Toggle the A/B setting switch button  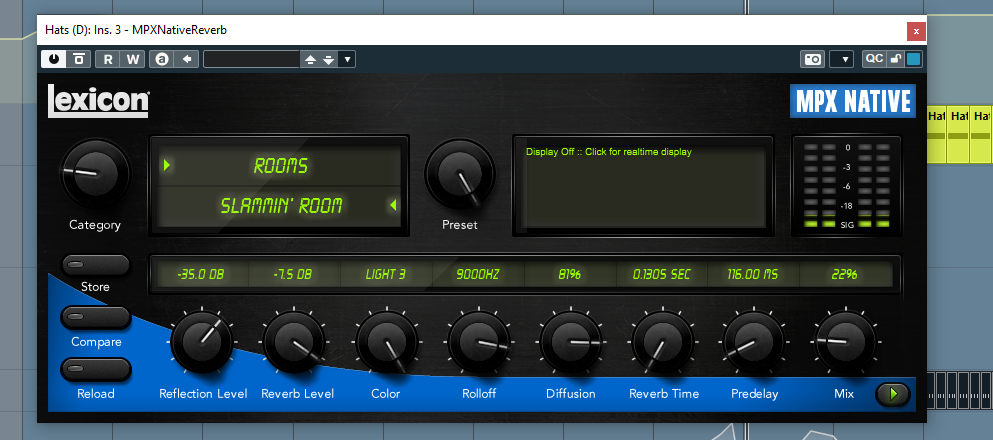pyautogui.click(x=162, y=59)
